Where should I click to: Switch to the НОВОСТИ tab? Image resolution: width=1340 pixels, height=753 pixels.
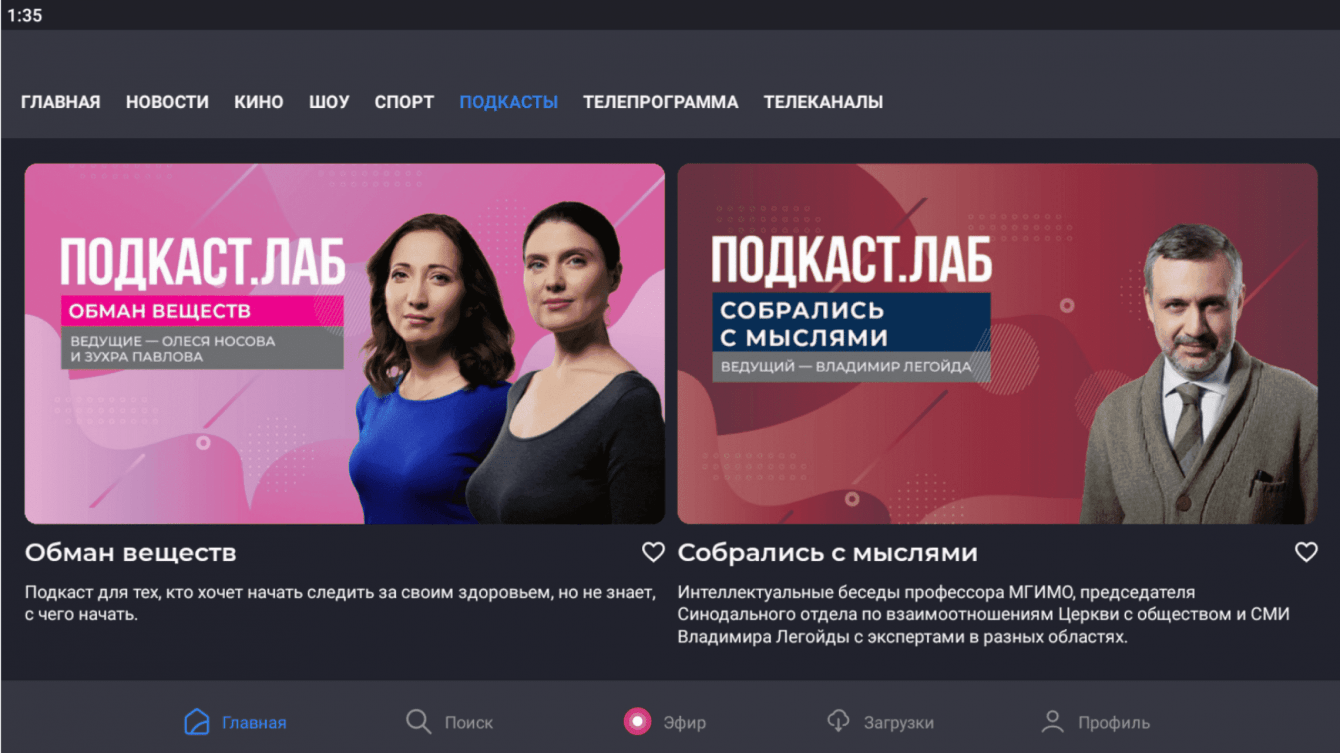coord(167,102)
